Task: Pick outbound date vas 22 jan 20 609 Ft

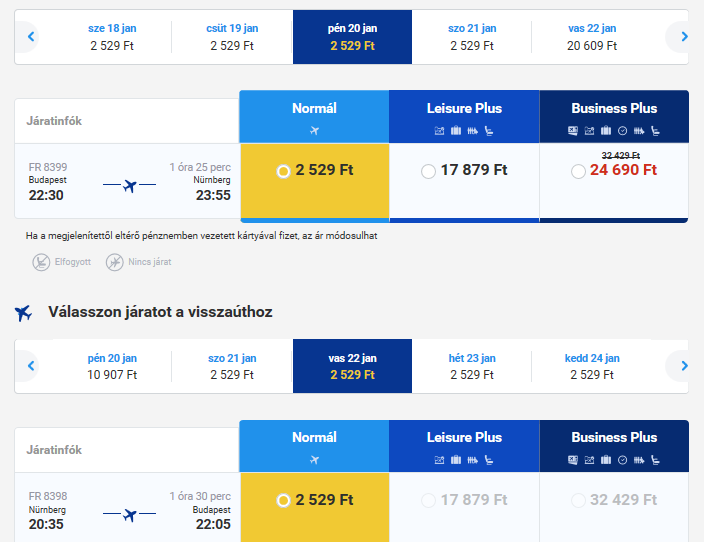Action: click(x=592, y=37)
